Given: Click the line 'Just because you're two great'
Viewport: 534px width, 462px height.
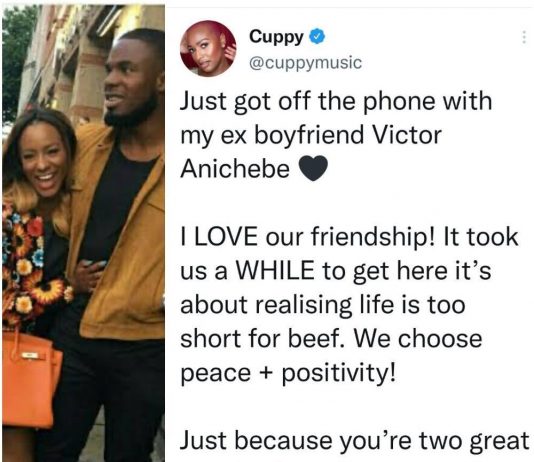Looking at the screenshot, I should pyautogui.click(x=355, y=440).
